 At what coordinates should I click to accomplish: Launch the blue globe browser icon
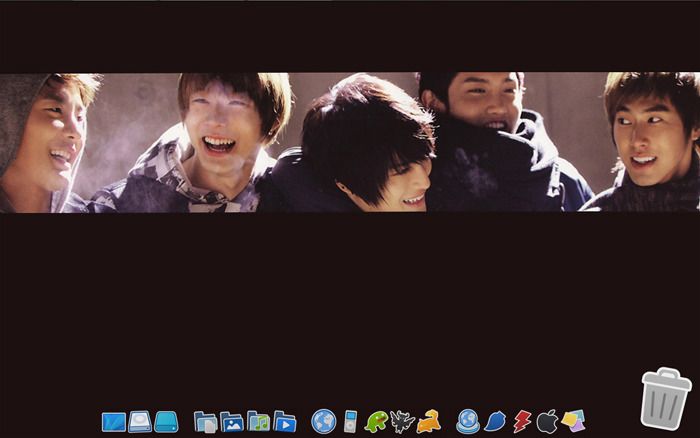(324, 421)
